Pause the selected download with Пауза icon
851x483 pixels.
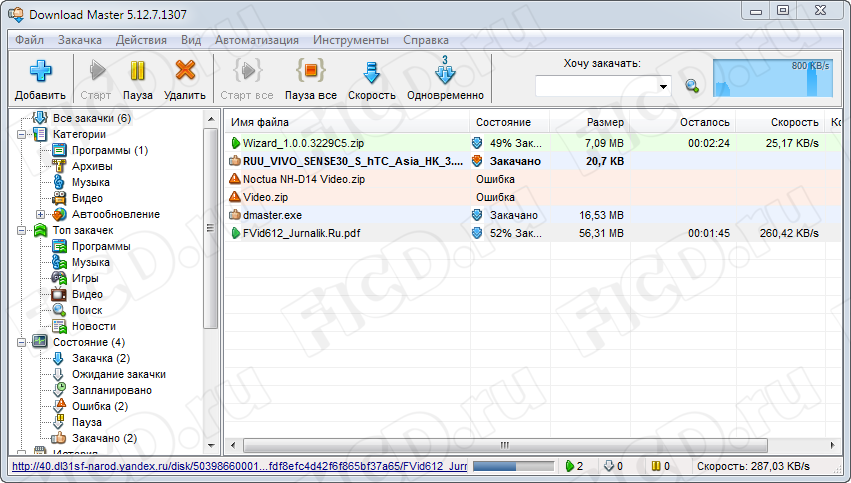137,71
